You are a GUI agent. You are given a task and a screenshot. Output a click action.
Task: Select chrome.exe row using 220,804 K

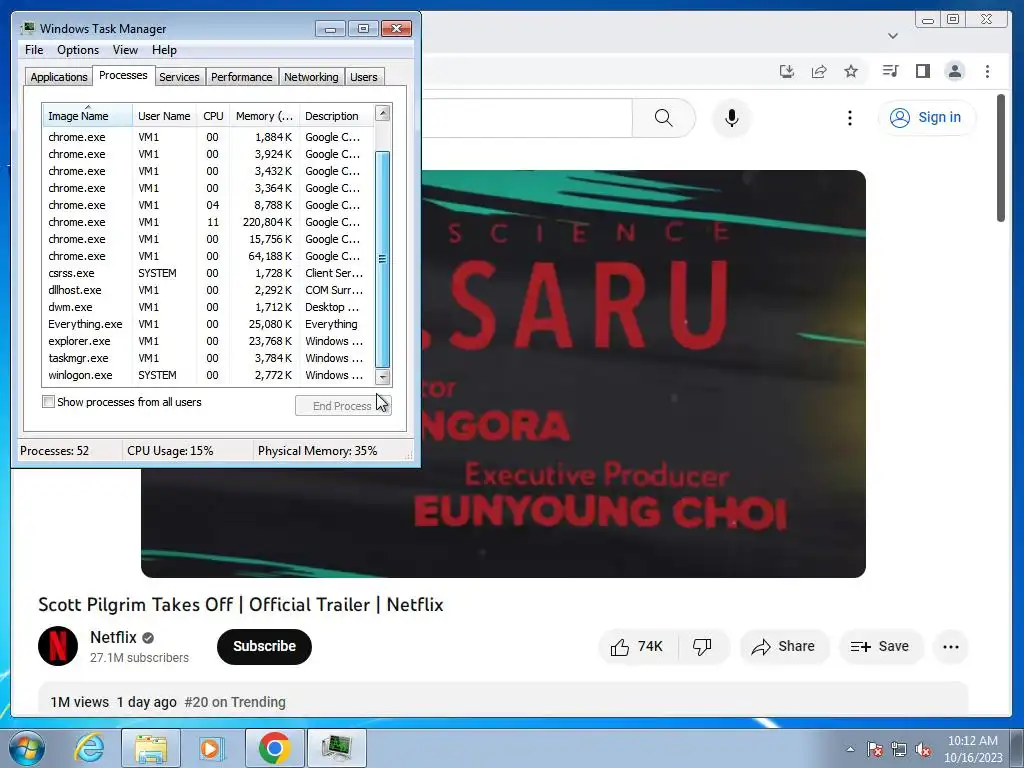coord(208,222)
